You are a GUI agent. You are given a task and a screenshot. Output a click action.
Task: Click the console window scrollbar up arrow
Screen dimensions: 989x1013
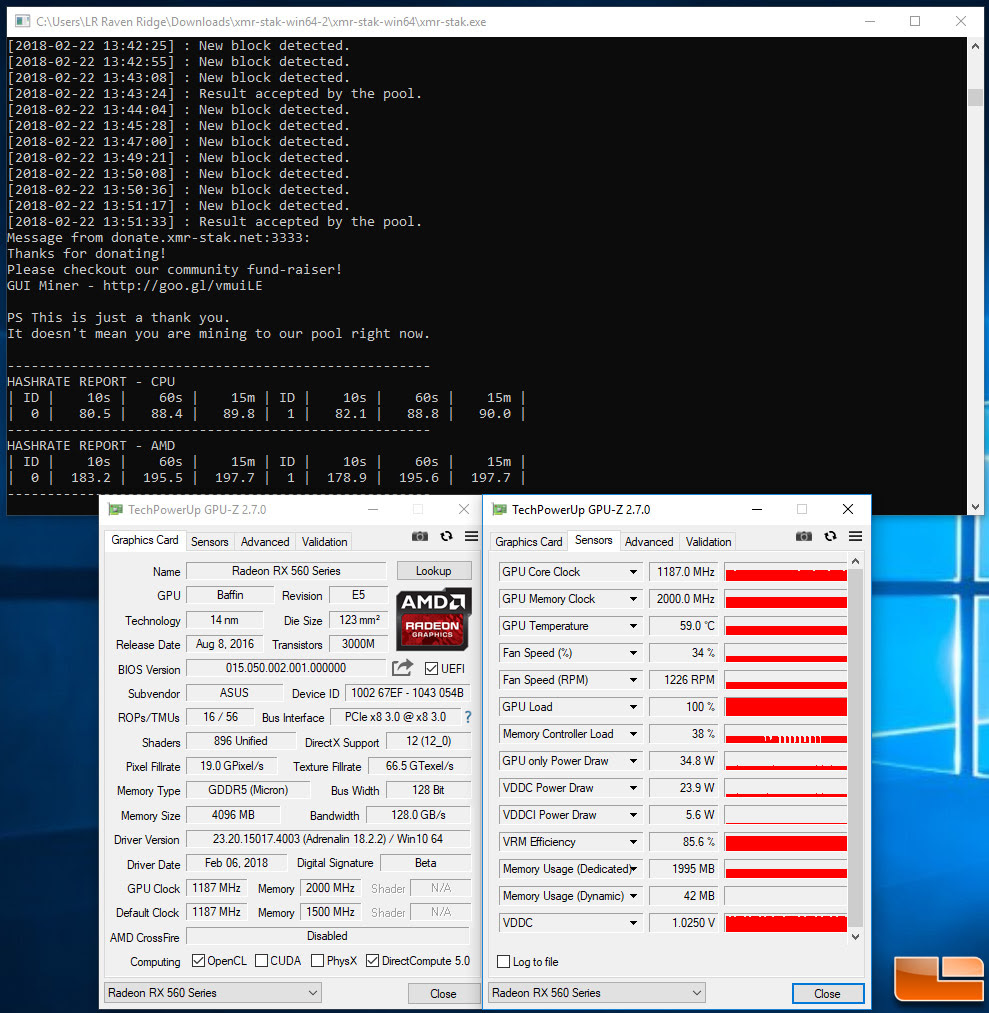(x=975, y=46)
